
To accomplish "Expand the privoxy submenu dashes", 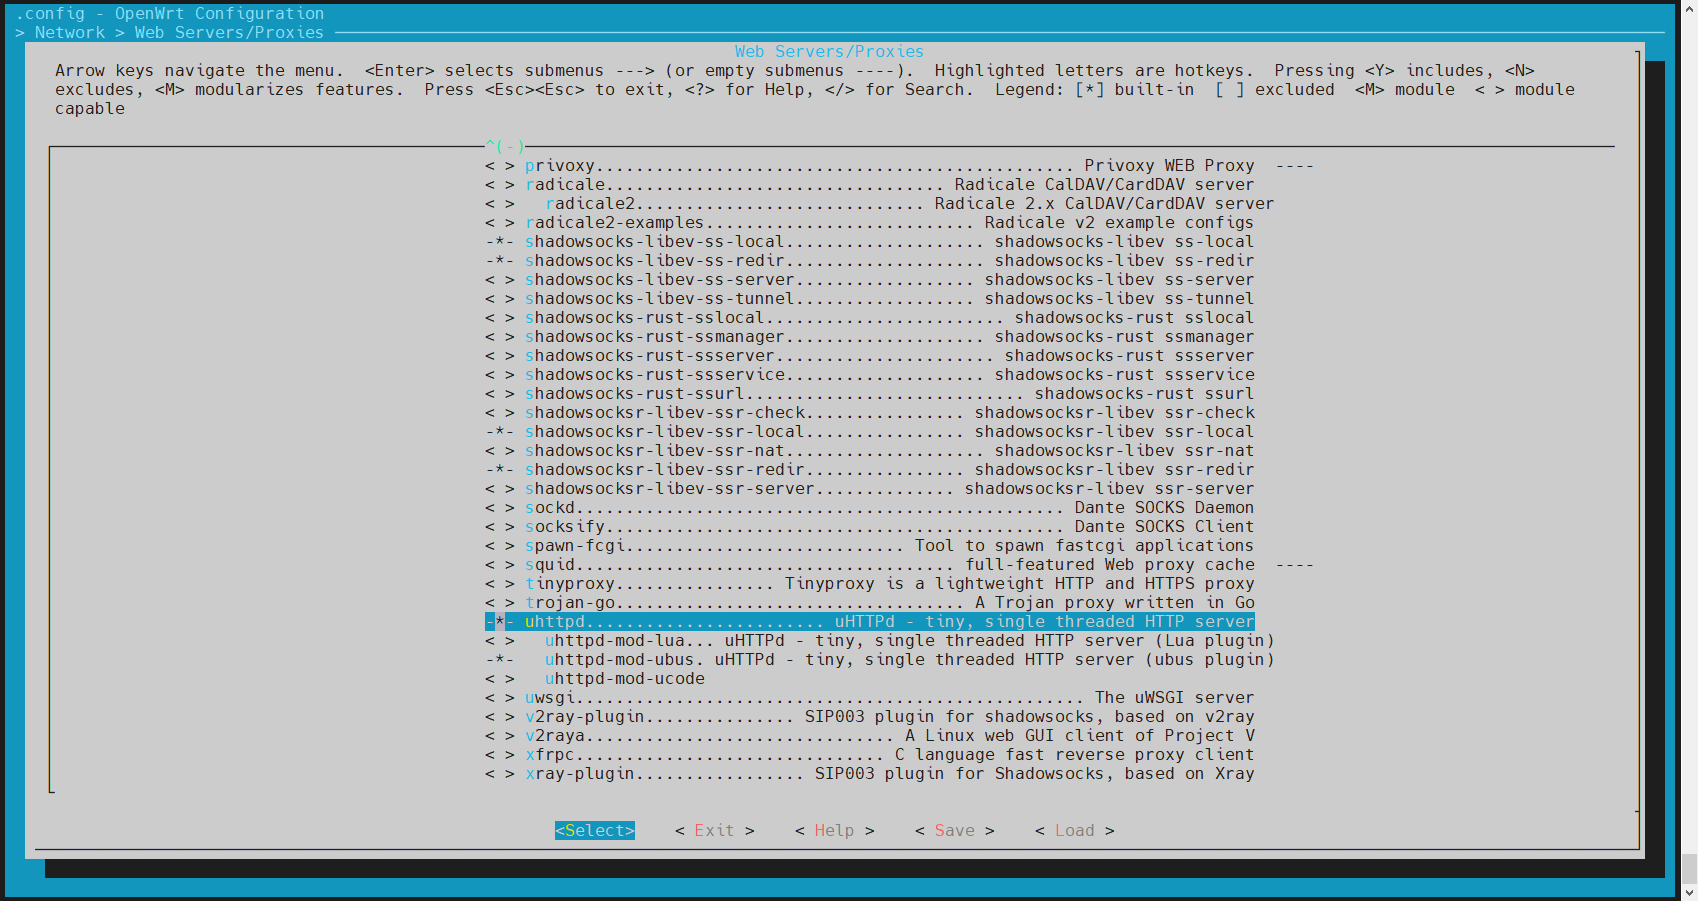I will [1294, 166].
